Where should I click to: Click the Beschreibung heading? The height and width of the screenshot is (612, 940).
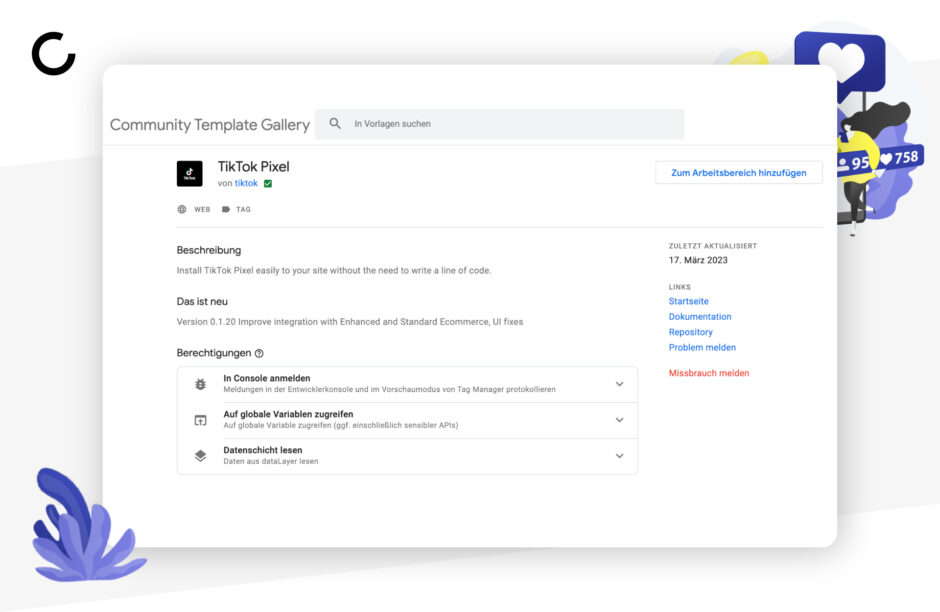(209, 250)
